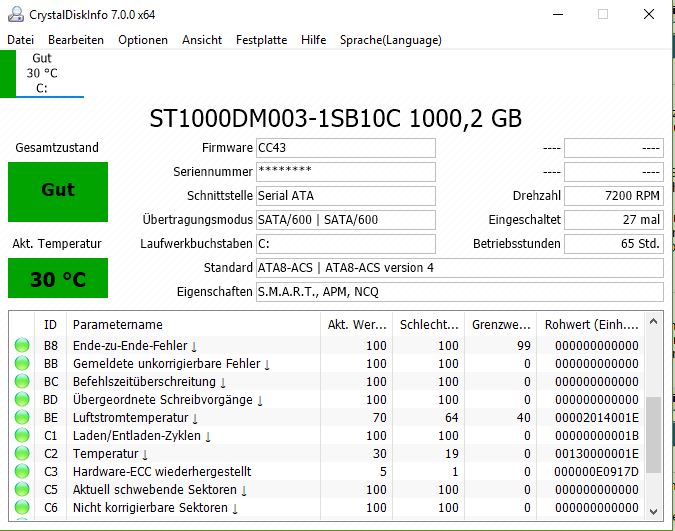Viewport: 675px width, 531px height.
Task: Select the Temperatur attribute row C2
Action: coord(327,453)
